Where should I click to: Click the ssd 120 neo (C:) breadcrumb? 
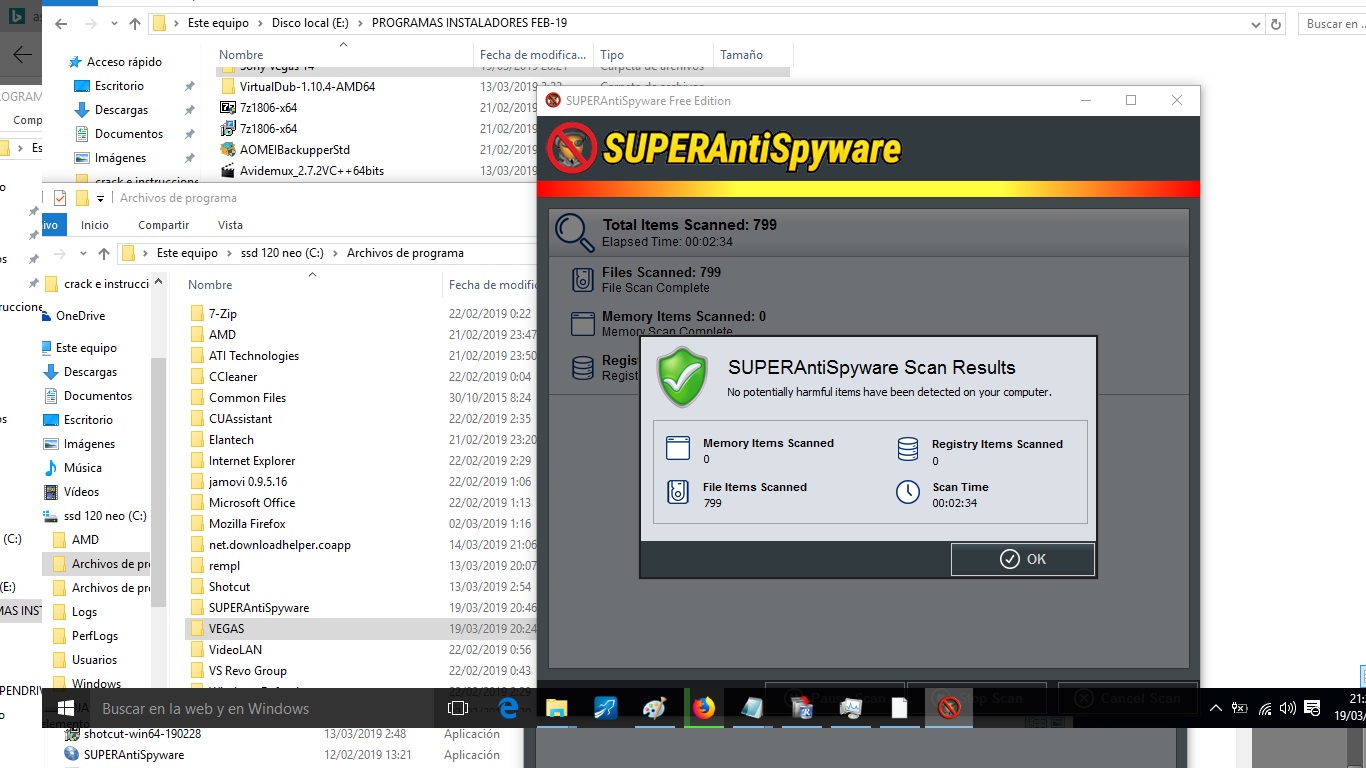pos(280,253)
